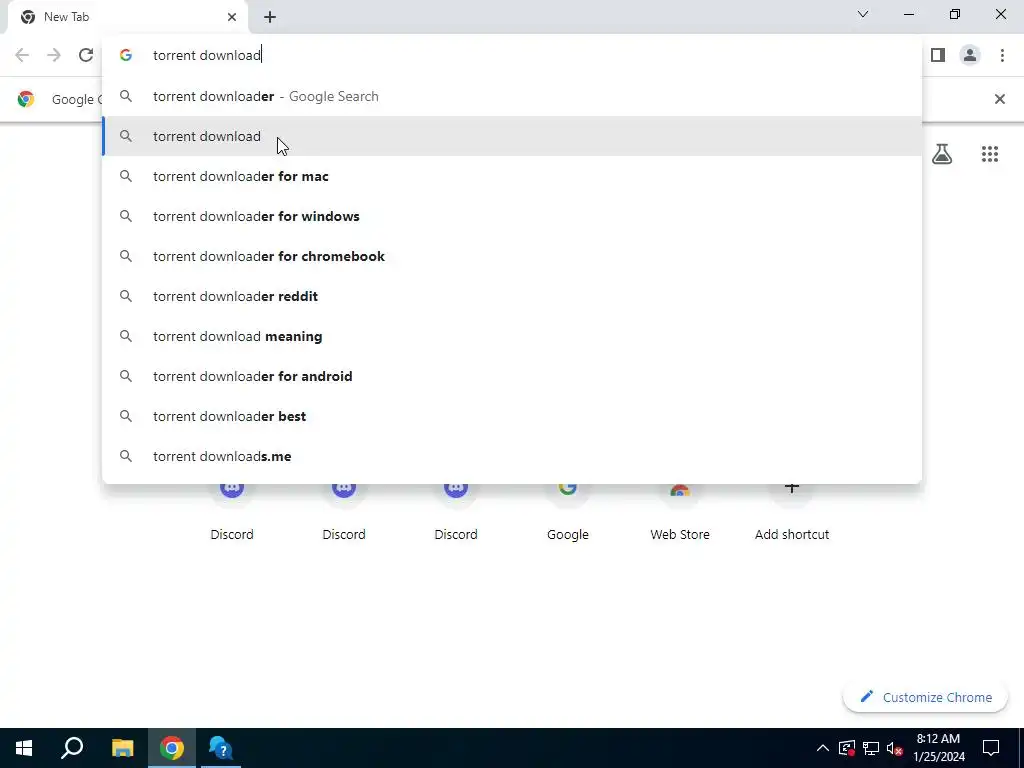Image resolution: width=1024 pixels, height=768 pixels.
Task: Open the Windows Start menu
Action: 24,748
